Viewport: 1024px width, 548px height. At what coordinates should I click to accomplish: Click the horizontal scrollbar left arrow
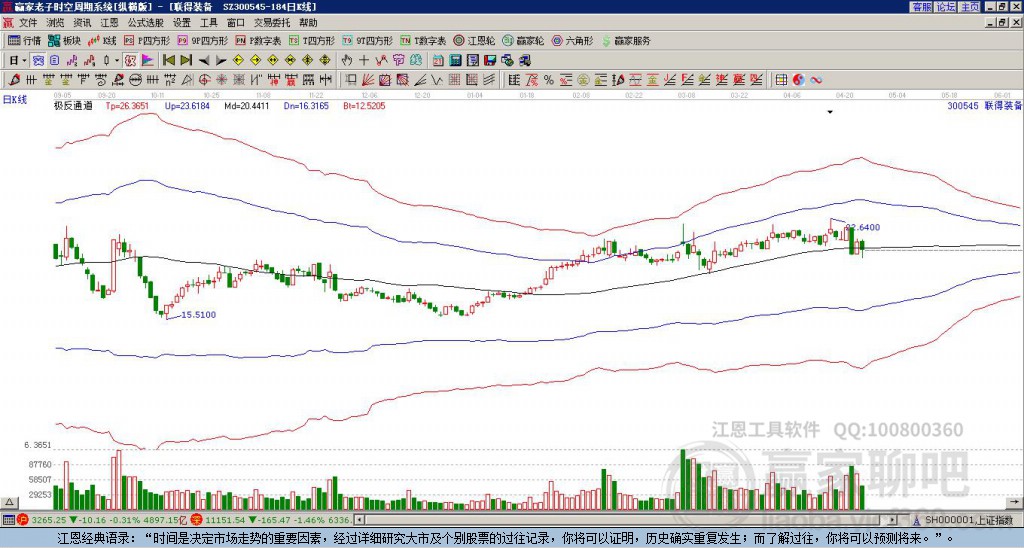point(359,520)
